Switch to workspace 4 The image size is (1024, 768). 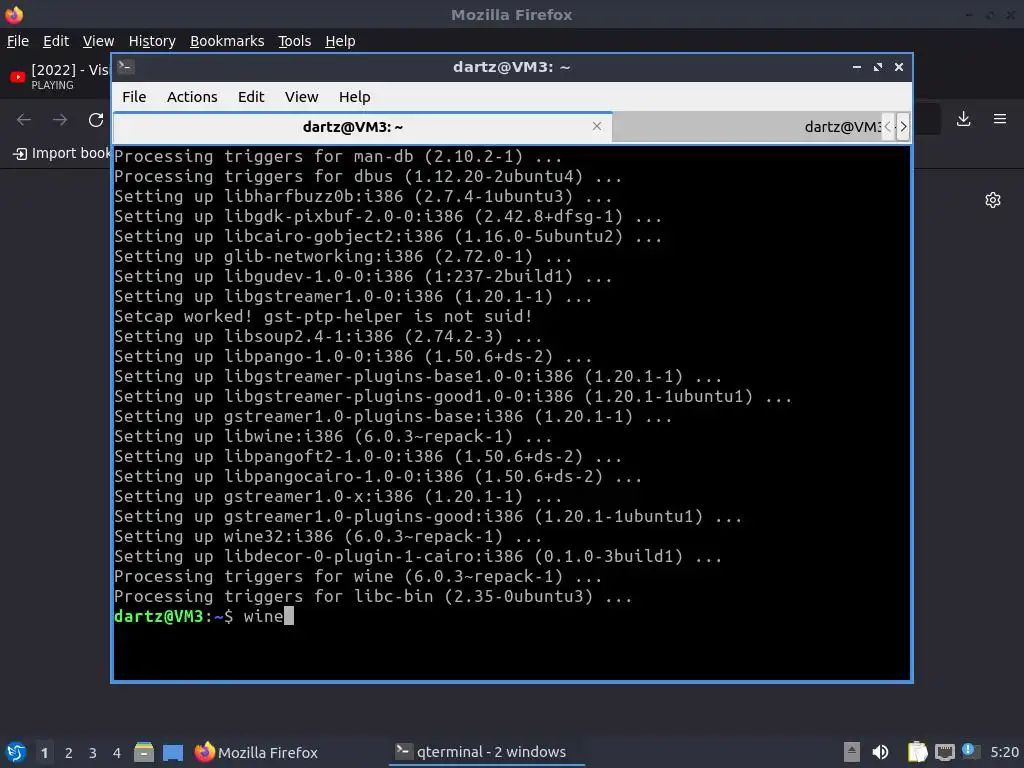[x=117, y=752]
